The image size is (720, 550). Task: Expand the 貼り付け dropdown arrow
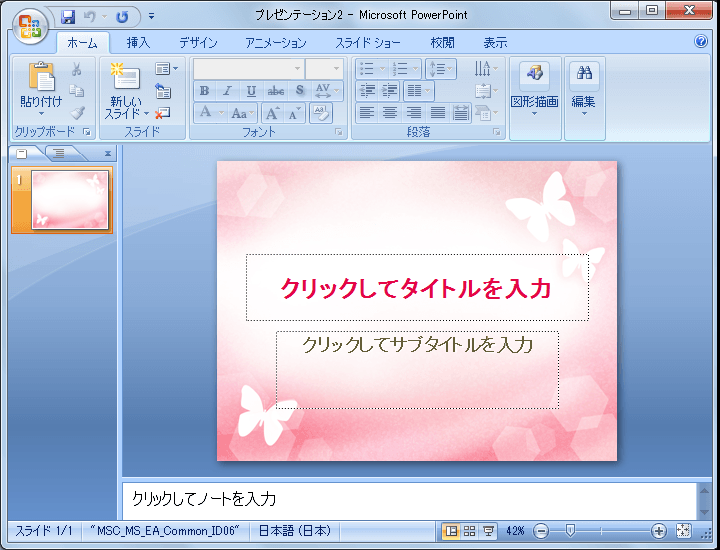(x=41, y=113)
